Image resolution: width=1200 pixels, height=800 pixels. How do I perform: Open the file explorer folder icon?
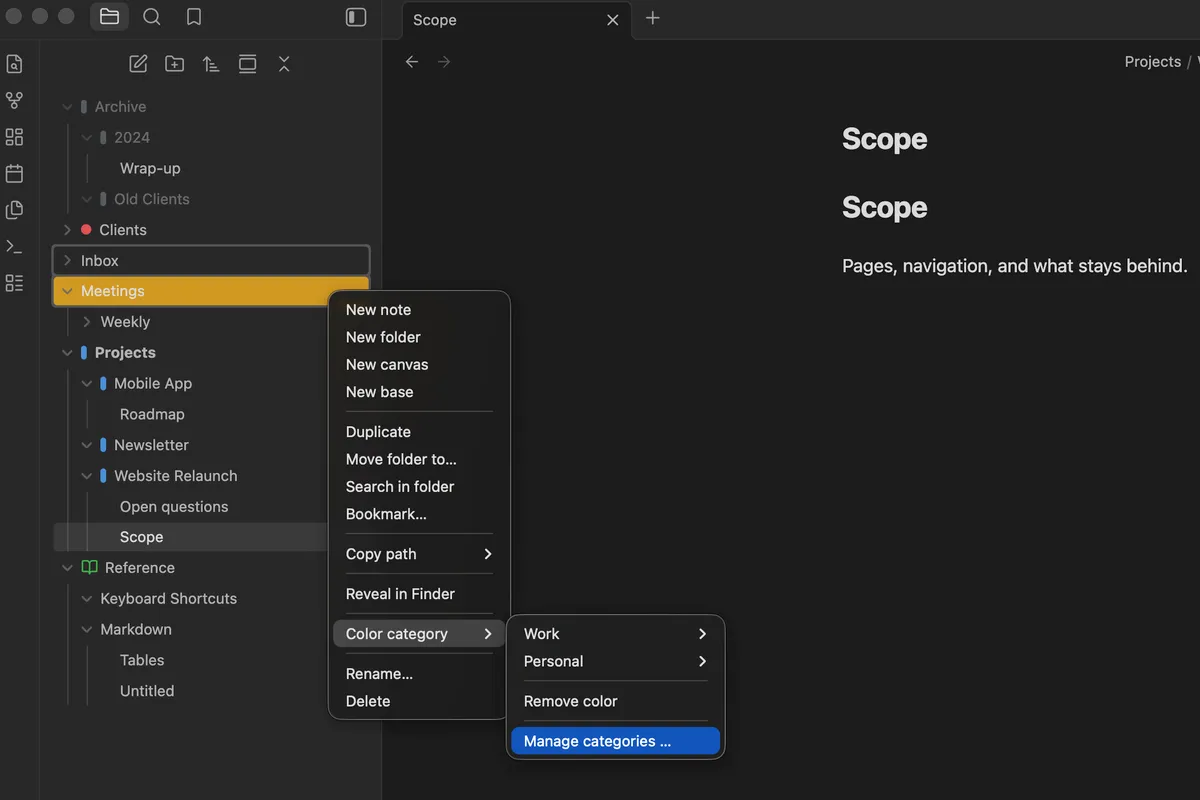tap(109, 17)
